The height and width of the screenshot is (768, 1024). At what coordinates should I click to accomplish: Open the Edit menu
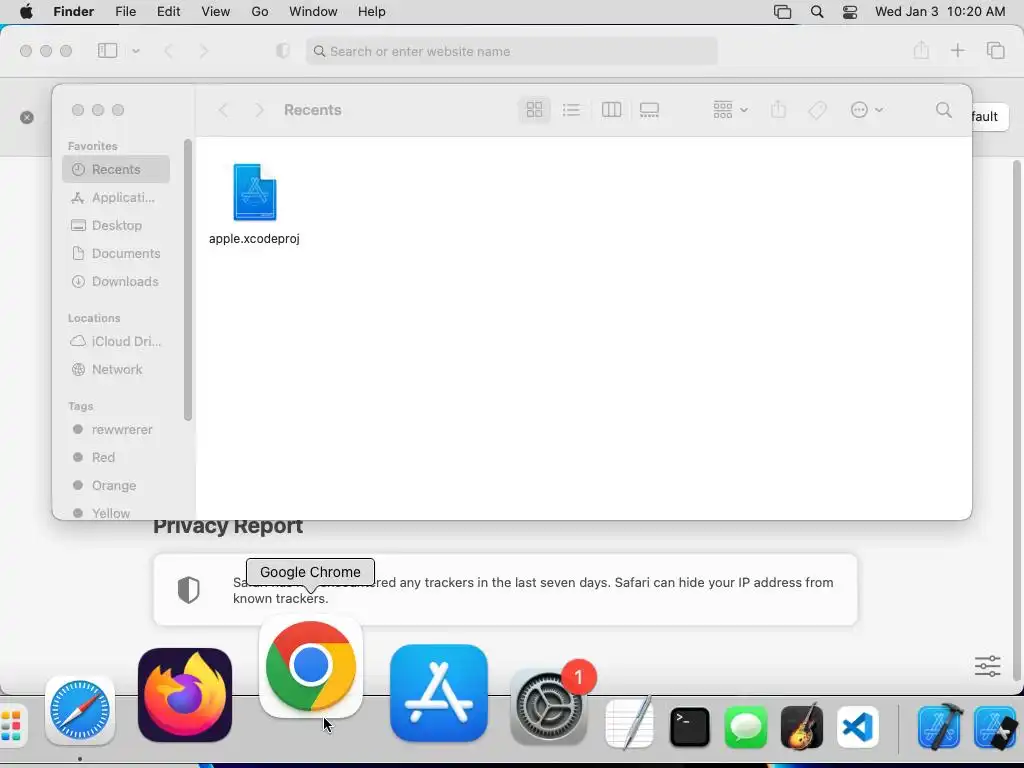click(168, 12)
